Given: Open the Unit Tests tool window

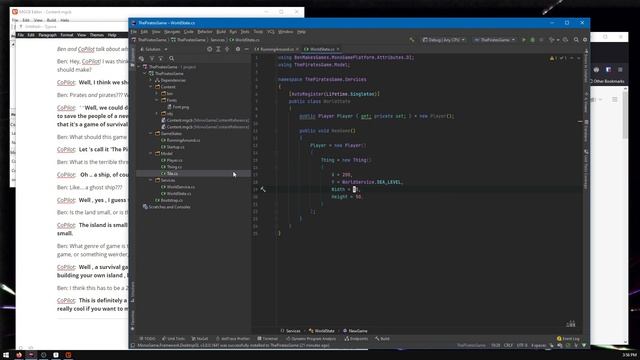Looking at the screenshot, I should coord(173,339).
